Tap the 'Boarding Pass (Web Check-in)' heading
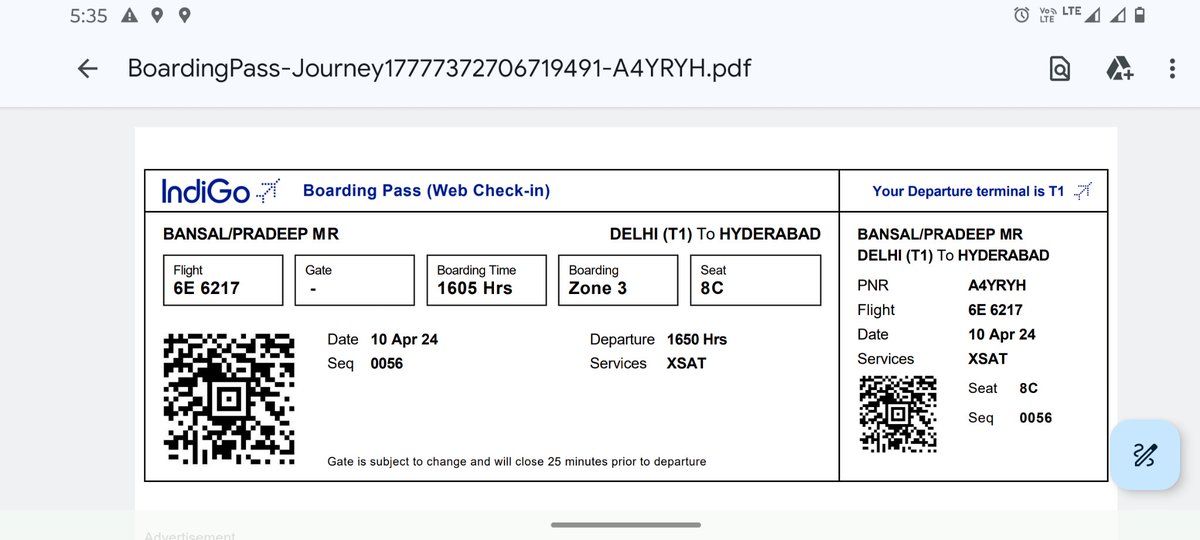The height and width of the screenshot is (540, 1200). coord(426,190)
